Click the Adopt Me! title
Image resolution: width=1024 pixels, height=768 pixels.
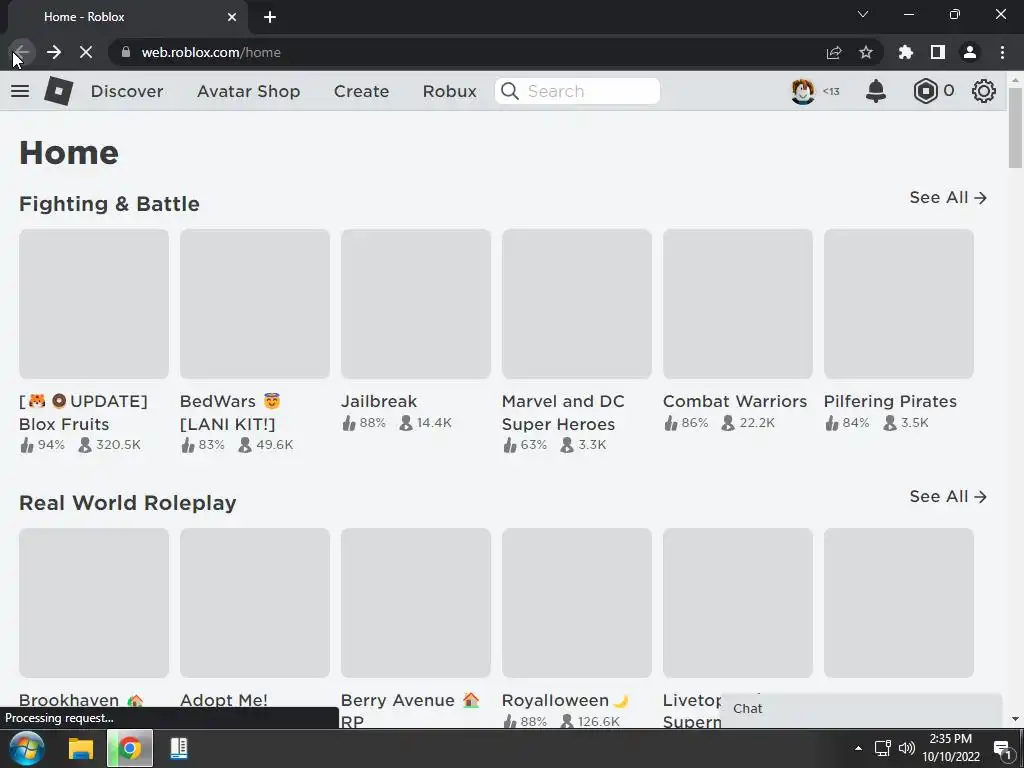(224, 700)
